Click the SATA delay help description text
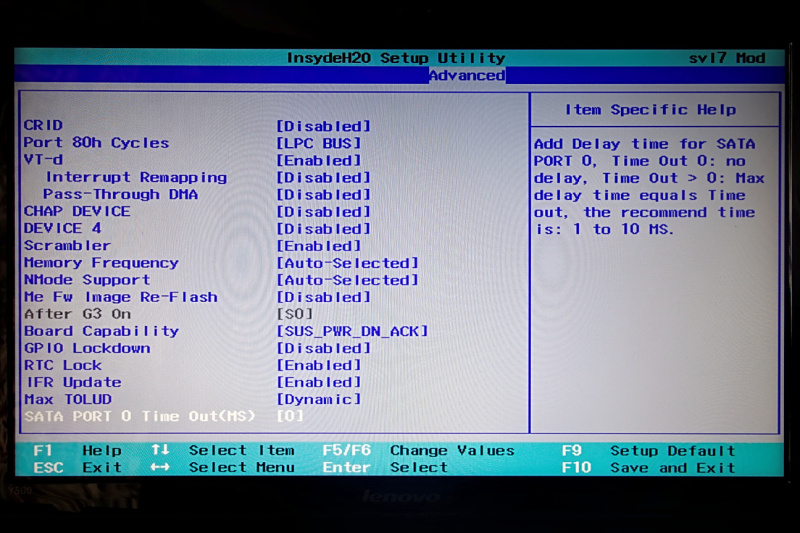The image size is (800, 533). coord(649,187)
